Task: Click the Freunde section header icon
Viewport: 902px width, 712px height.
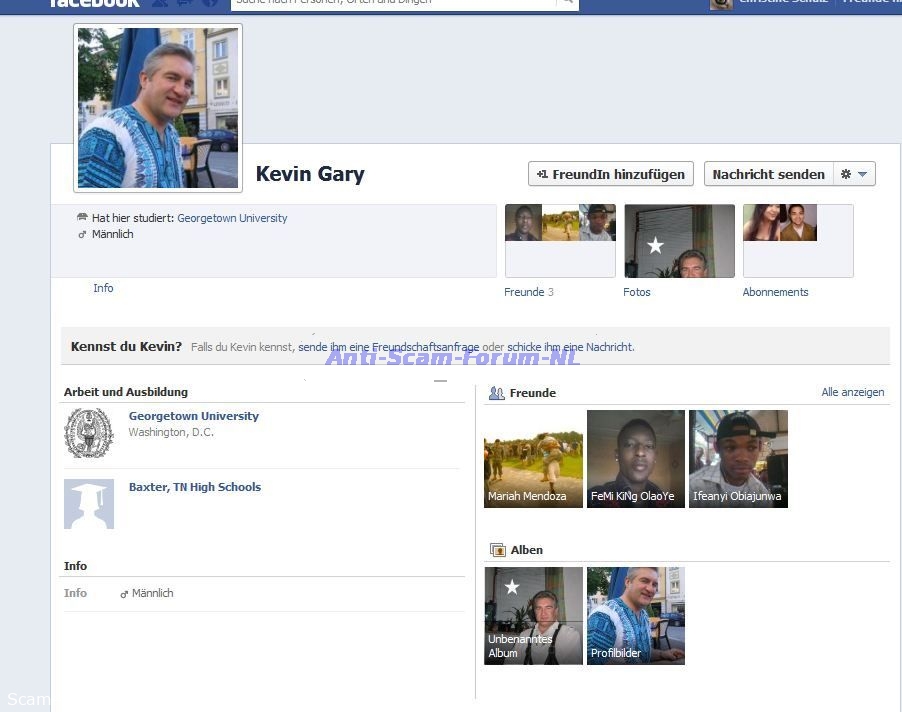Action: coord(496,393)
